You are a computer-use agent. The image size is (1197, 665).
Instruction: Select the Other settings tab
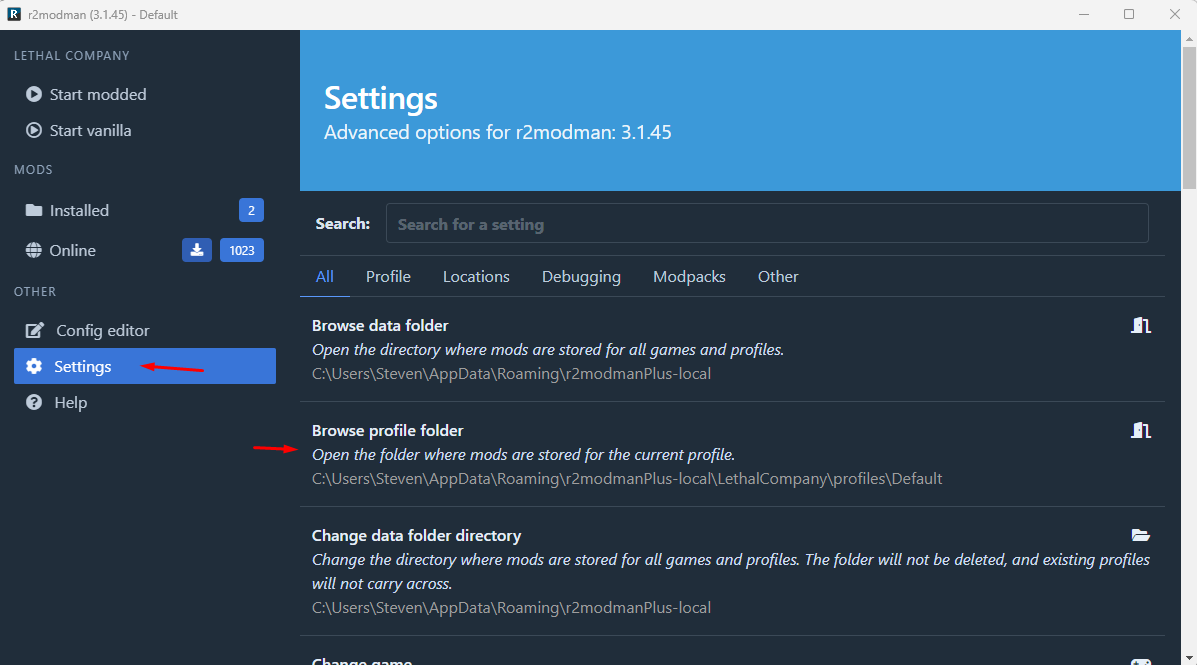(x=778, y=276)
